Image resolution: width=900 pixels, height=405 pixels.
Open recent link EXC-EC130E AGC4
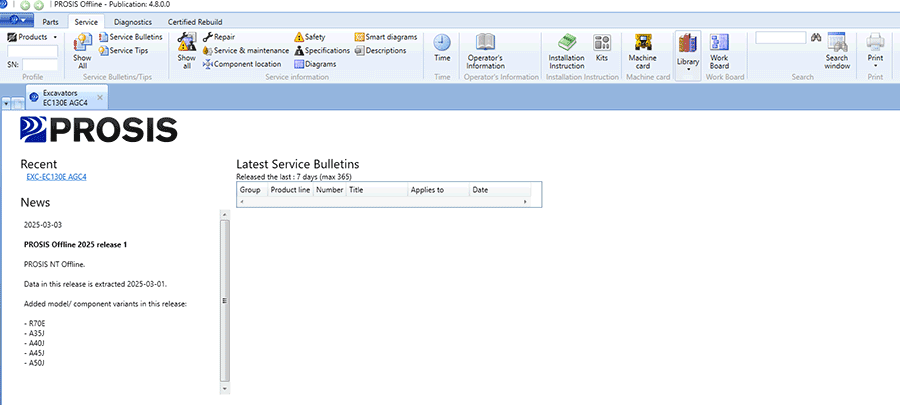coord(56,177)
